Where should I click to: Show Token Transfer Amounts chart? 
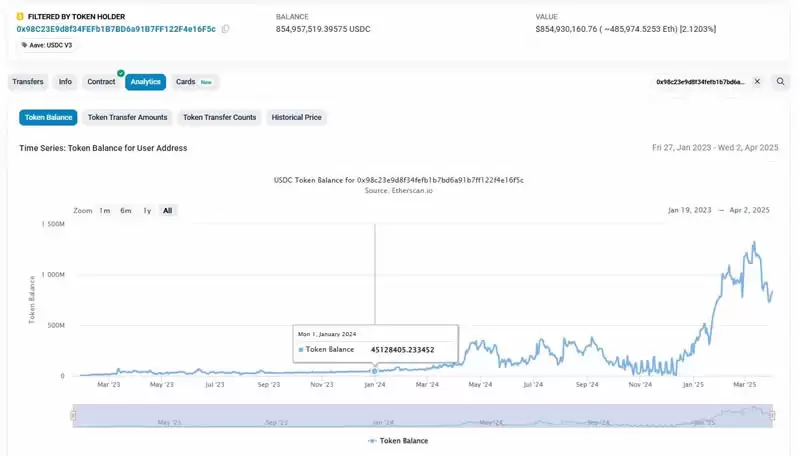[x=128, y=117]
